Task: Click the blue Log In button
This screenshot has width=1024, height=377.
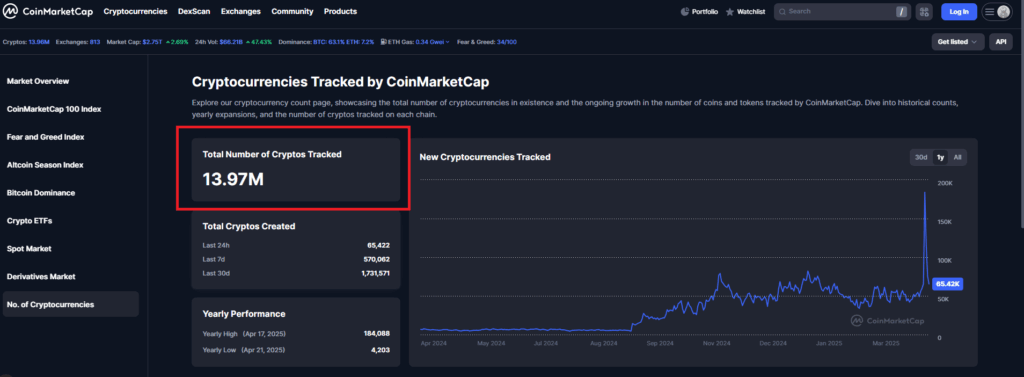Action: [x=959, y=12]
